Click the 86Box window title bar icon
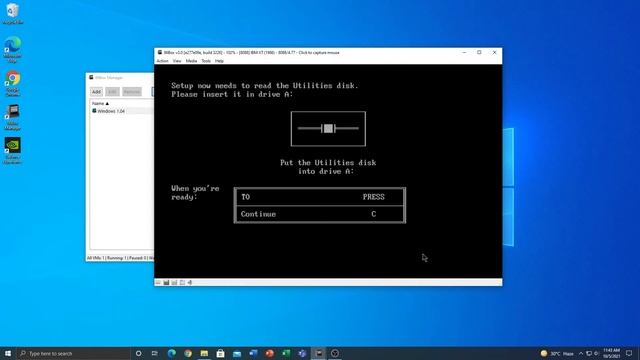Image resolution: width=640 pixels, height=360 pixels. pyautogui.click(x=160, y=53)
